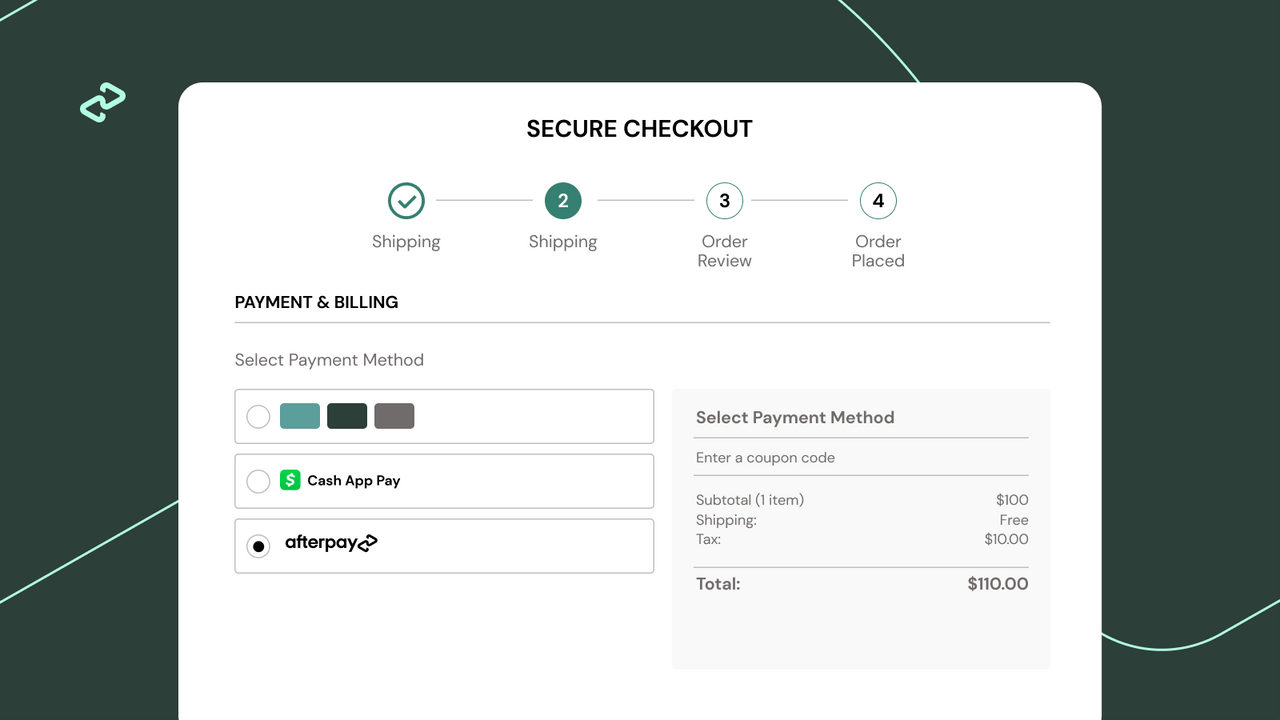1280x720 pixels.
Task: Click the Free shipping label
Action: point(1014,519)
